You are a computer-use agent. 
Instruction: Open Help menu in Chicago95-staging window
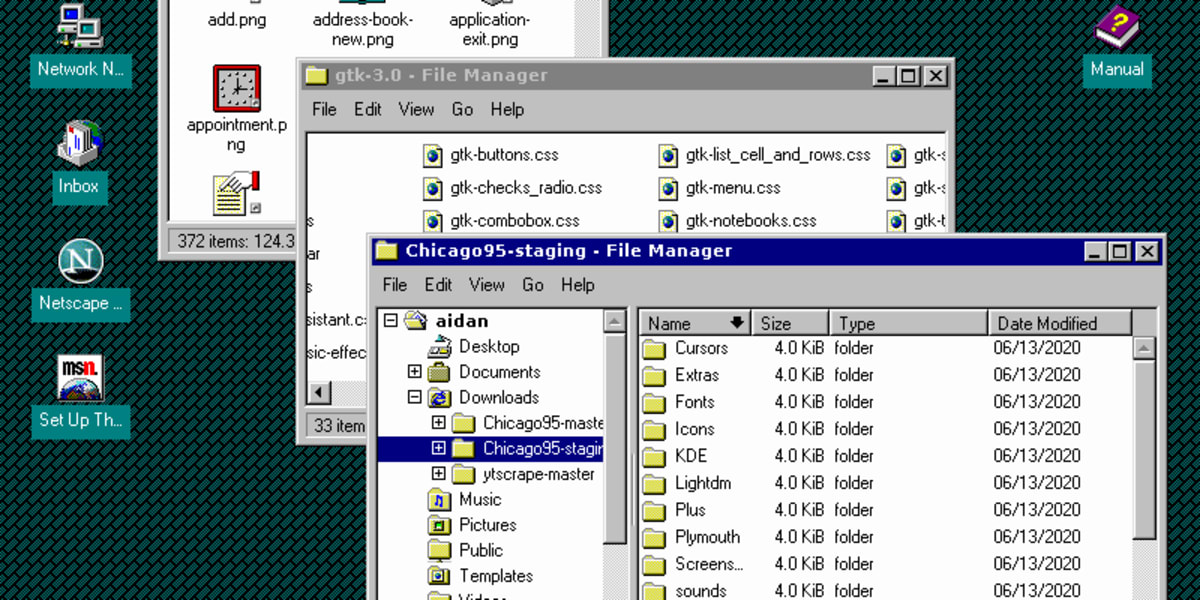click(578, 285)
